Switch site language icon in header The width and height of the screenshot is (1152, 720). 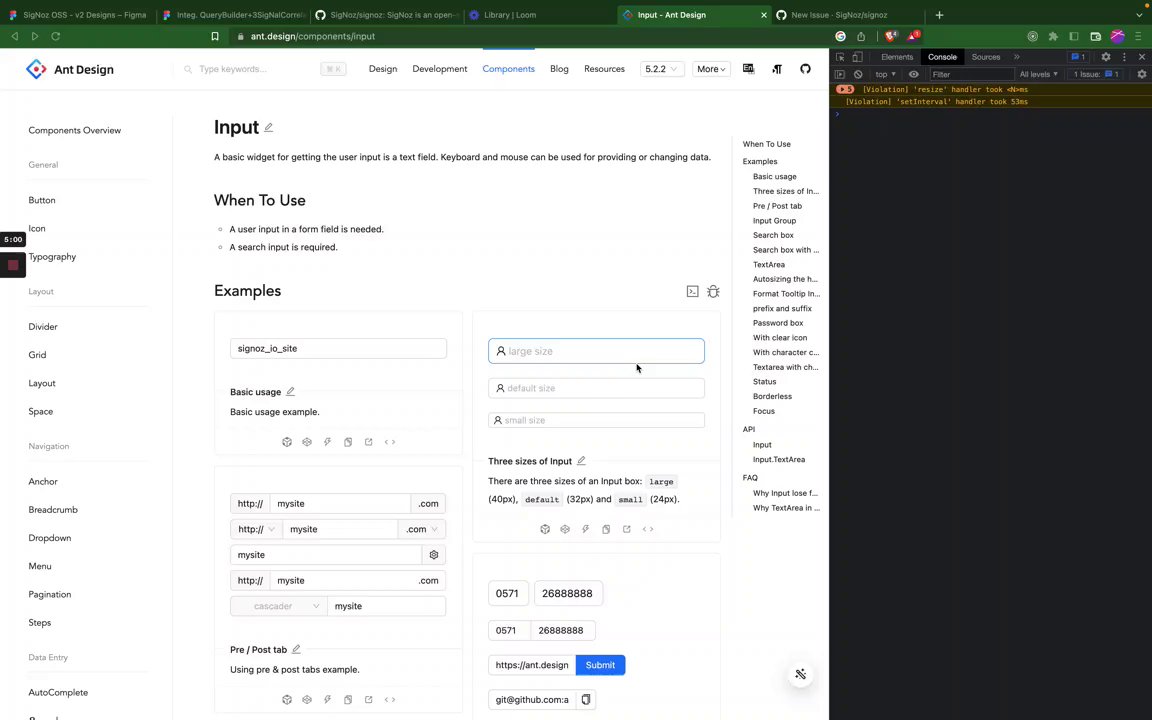click(748, 69)
